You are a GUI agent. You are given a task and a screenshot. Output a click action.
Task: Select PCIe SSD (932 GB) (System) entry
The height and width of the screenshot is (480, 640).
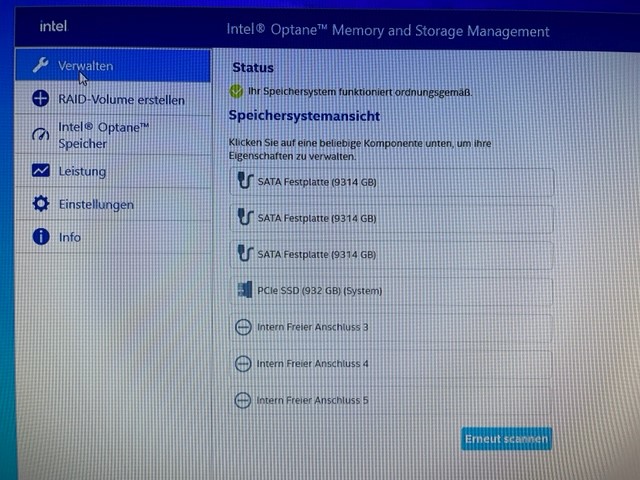[x=391, y=291]
